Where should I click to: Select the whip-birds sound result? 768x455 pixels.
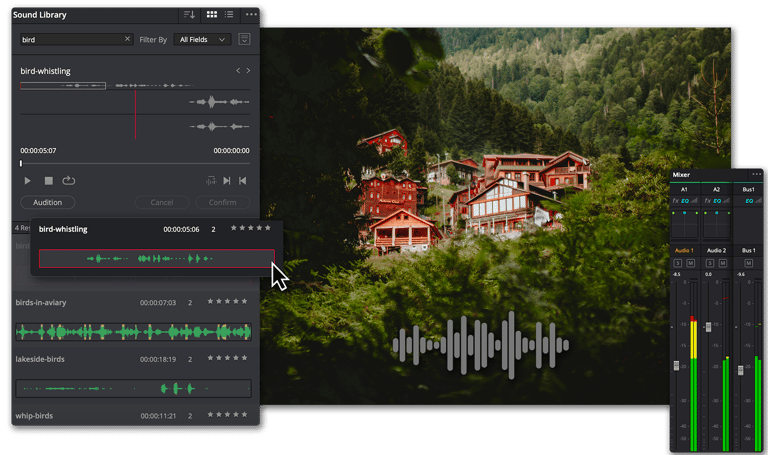click(x=133, y=415)
